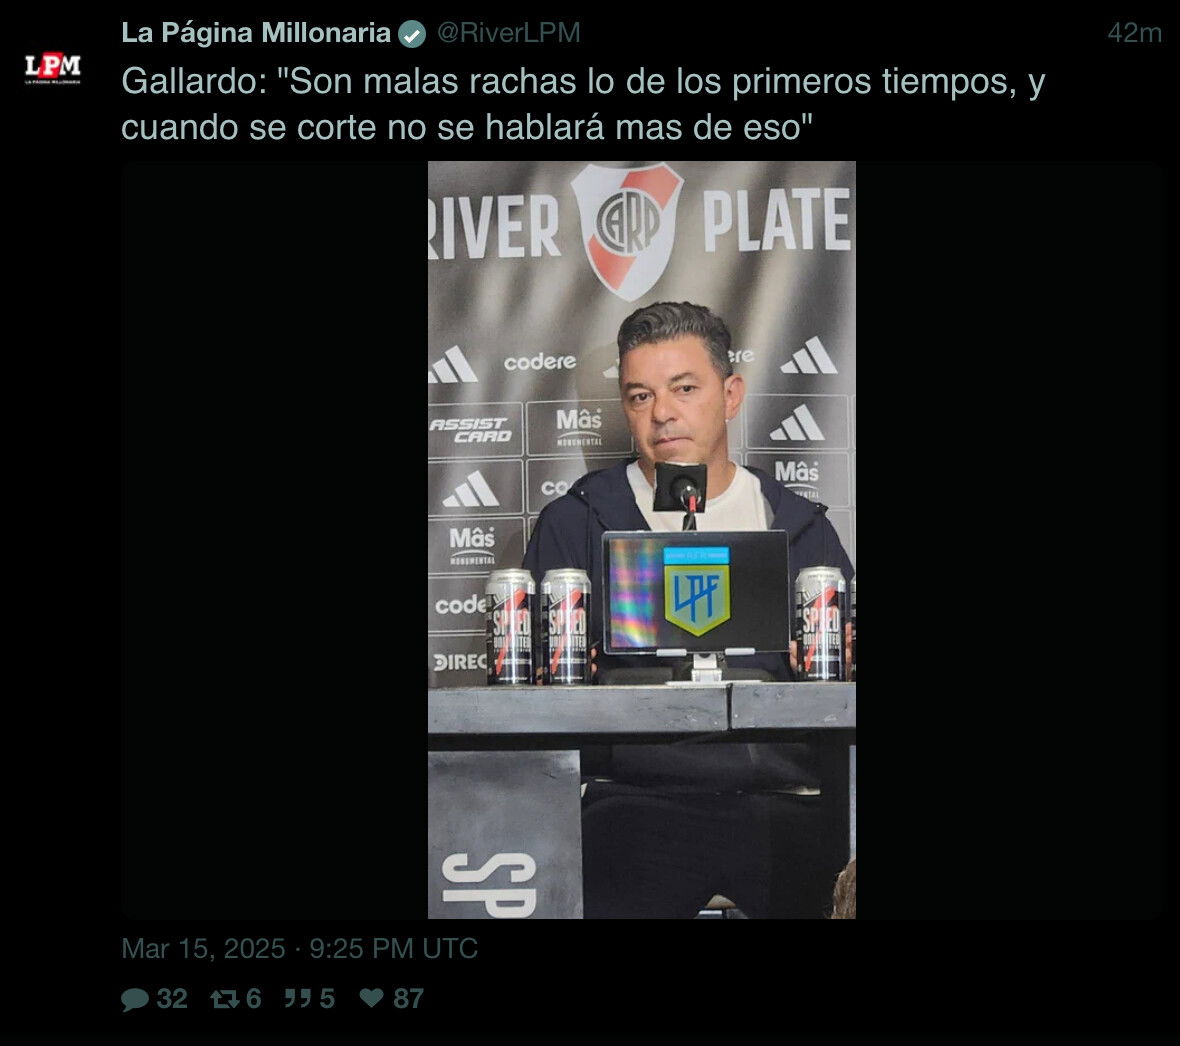Click the 6 retweets count
Screen dimensions: 1180x1046
[254, 999]
